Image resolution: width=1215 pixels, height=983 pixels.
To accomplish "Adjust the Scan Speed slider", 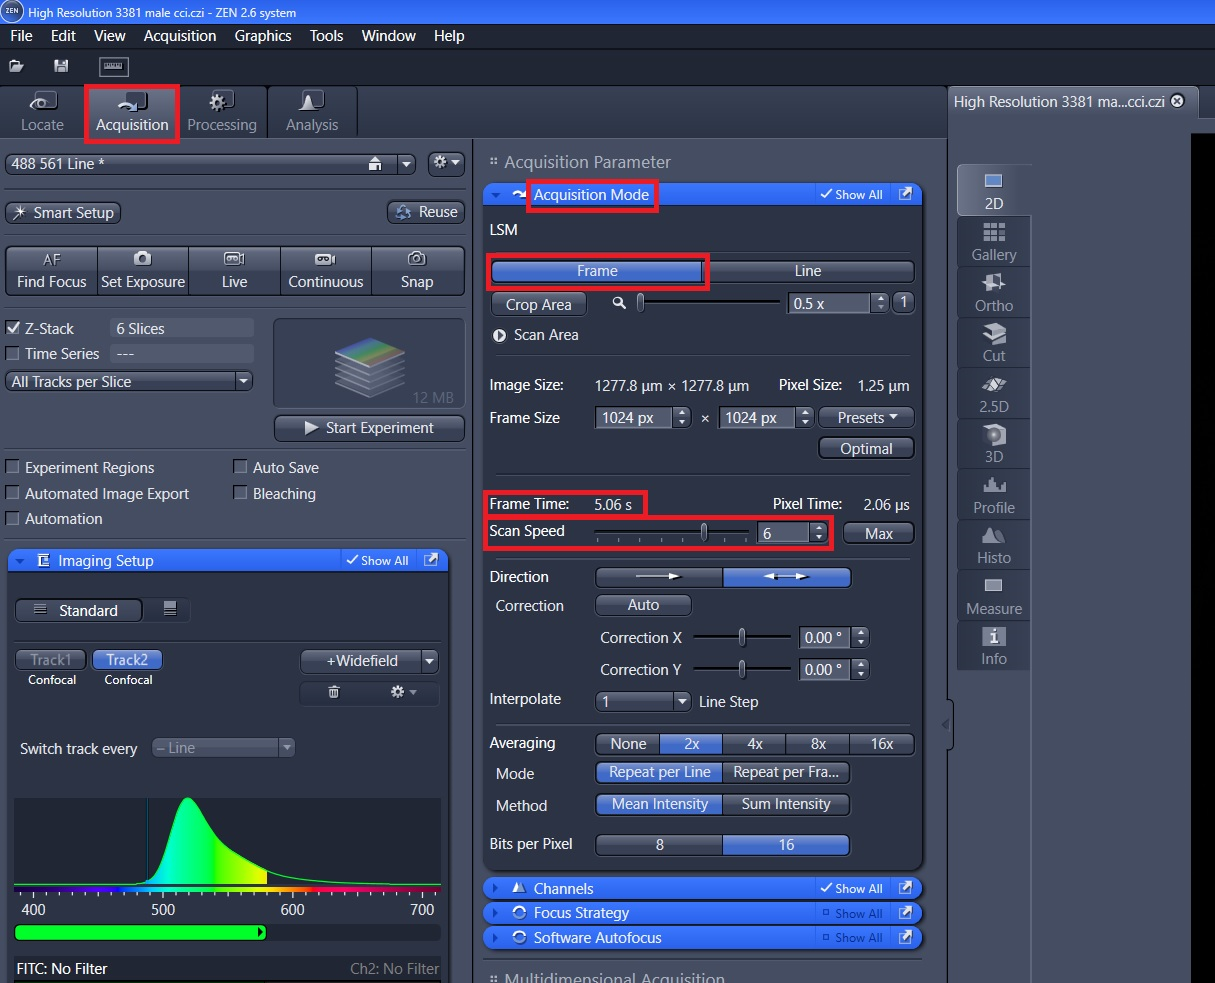I will pos(704,533).
